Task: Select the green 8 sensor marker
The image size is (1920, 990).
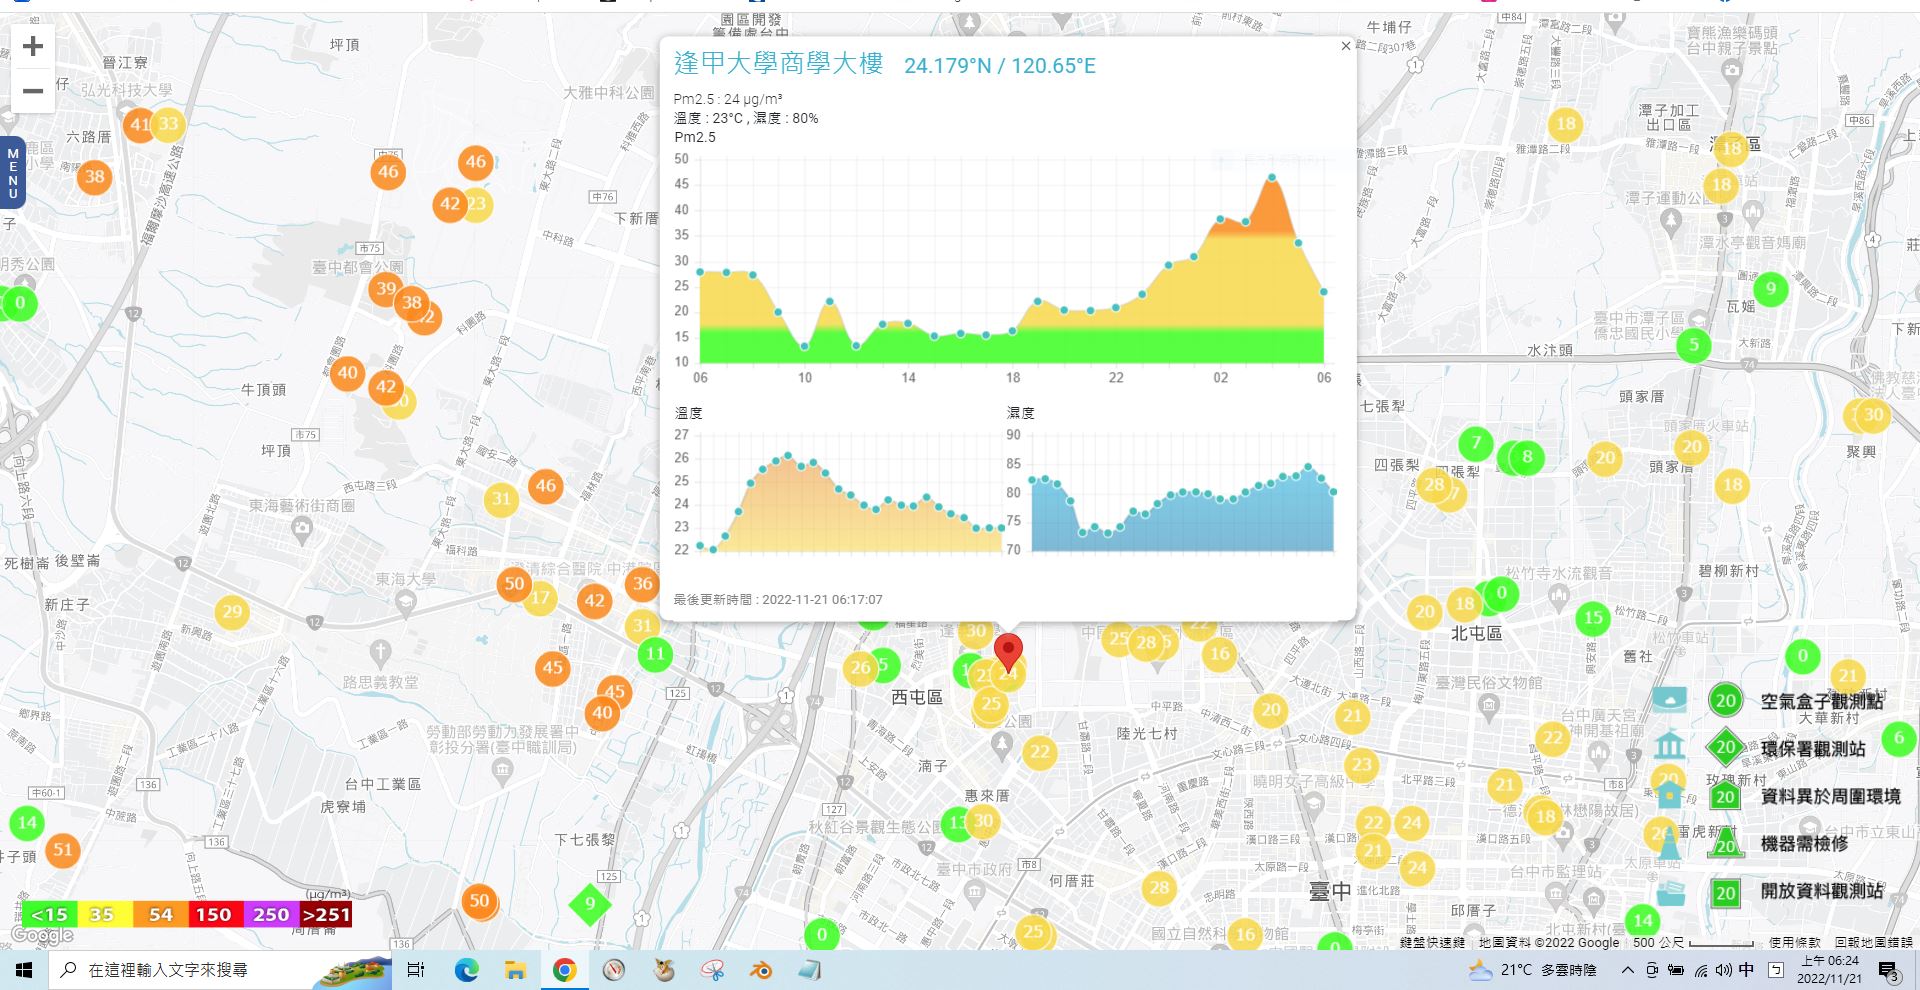Action: (x=1527, y=457)
